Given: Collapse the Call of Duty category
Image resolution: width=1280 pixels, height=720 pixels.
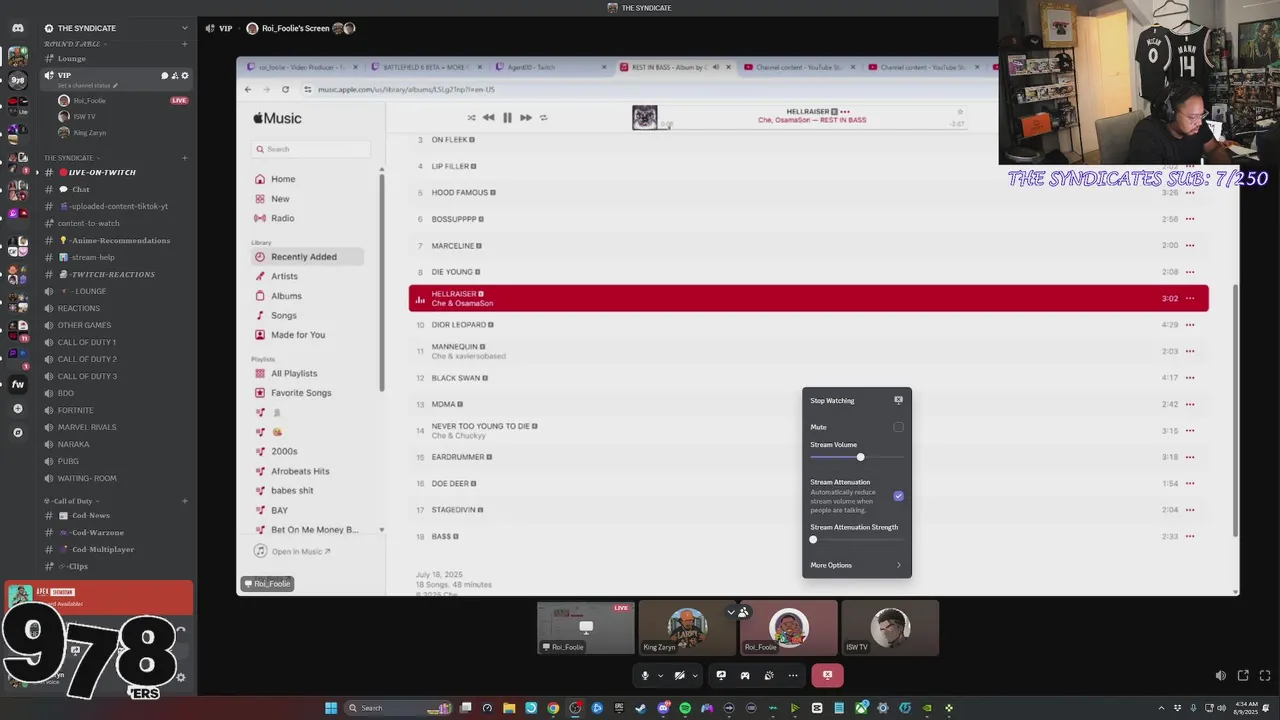Looking at the screenshot, I should pyautogui.click(x=72, y=501).
